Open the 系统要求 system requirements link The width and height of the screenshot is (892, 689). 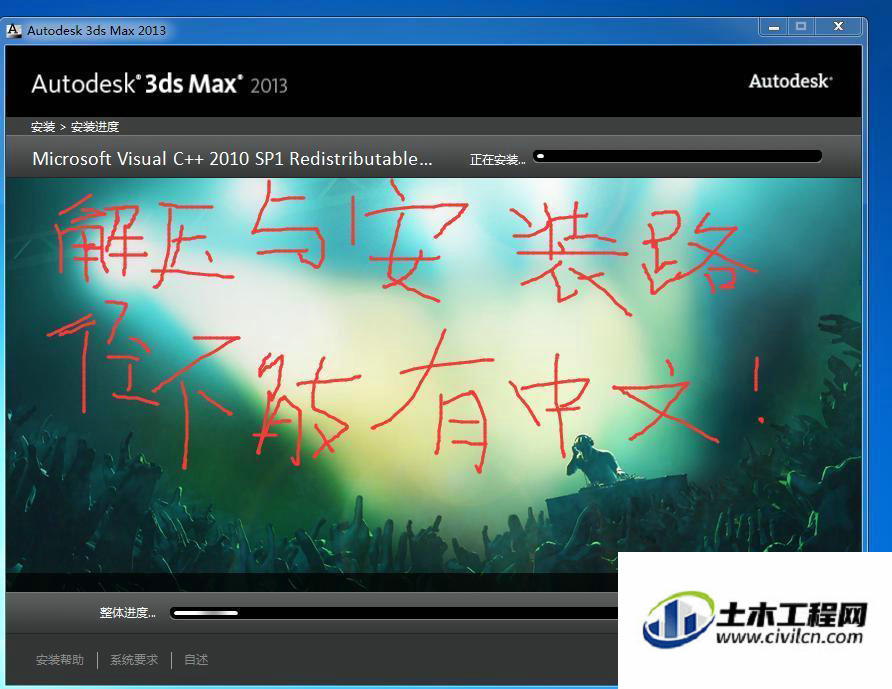tap(134, 660)
